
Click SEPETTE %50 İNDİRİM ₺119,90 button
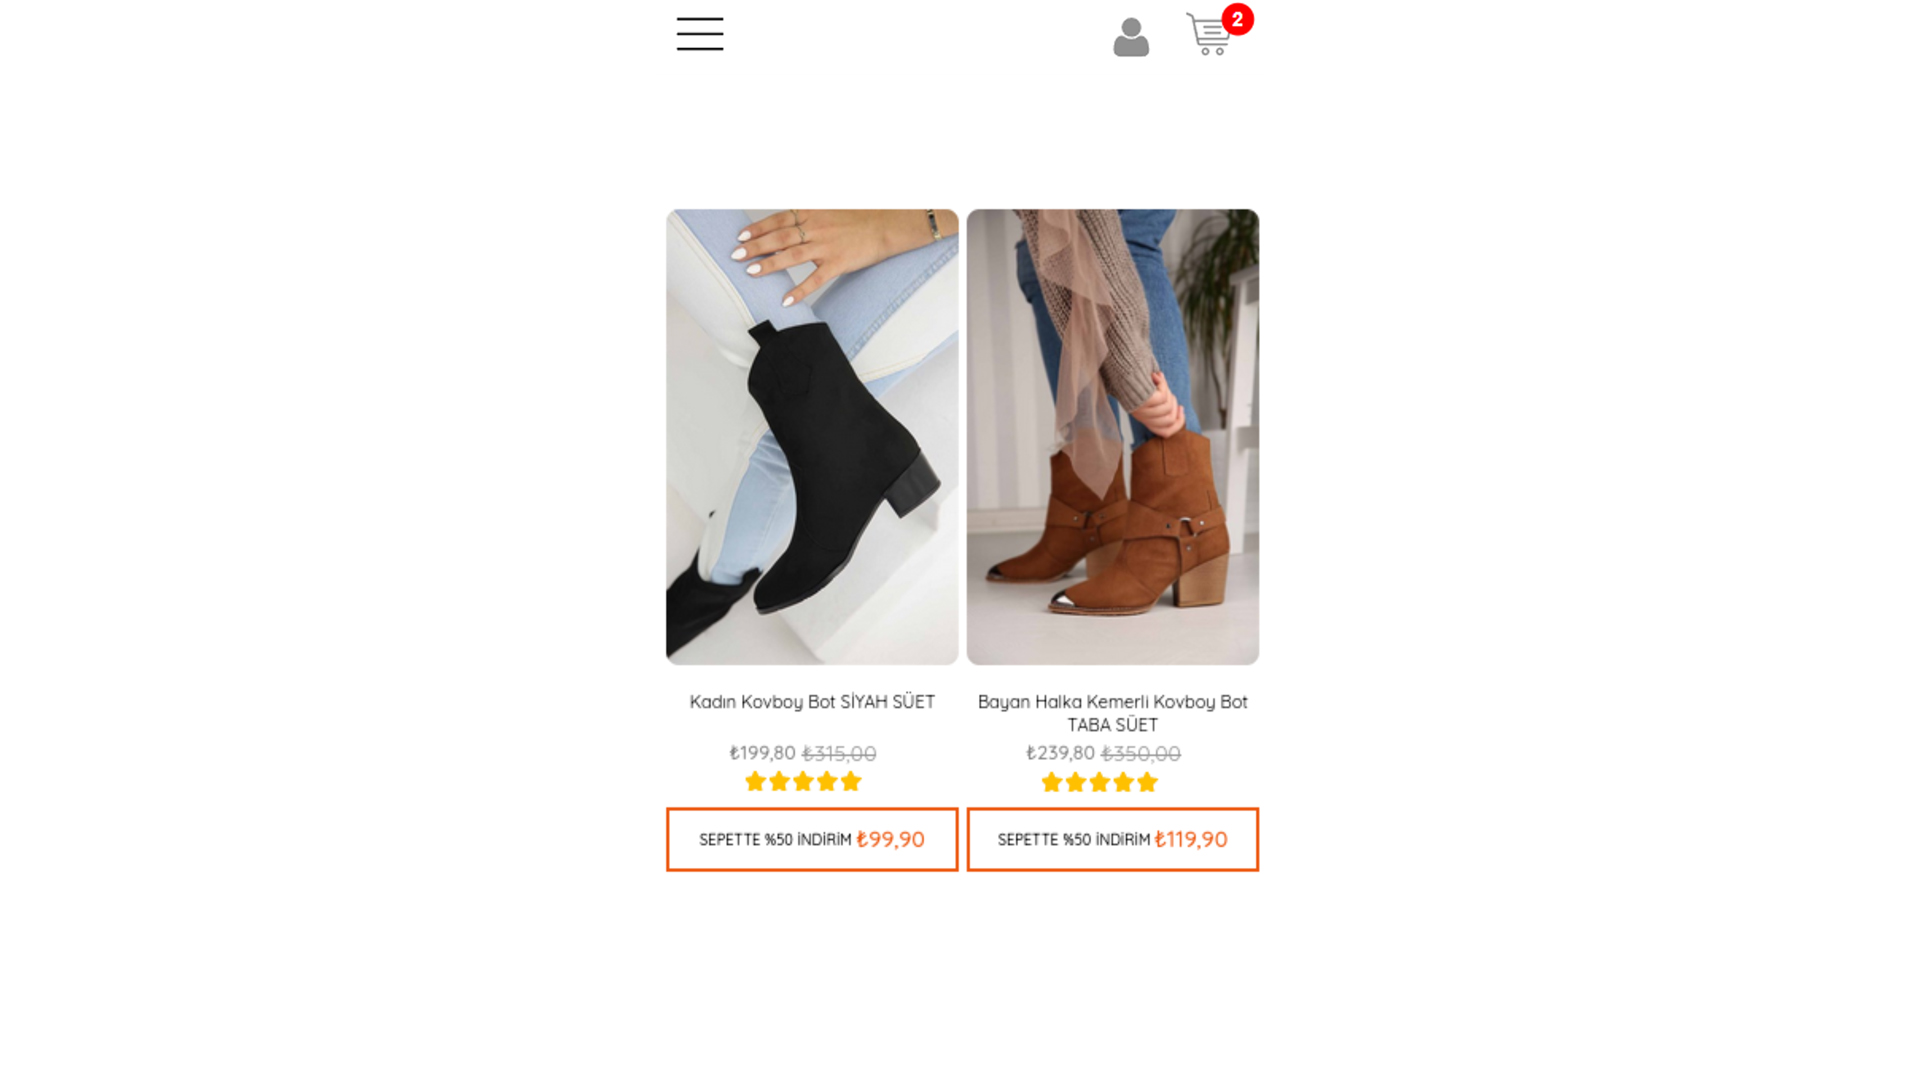(x=1113, y=839)
